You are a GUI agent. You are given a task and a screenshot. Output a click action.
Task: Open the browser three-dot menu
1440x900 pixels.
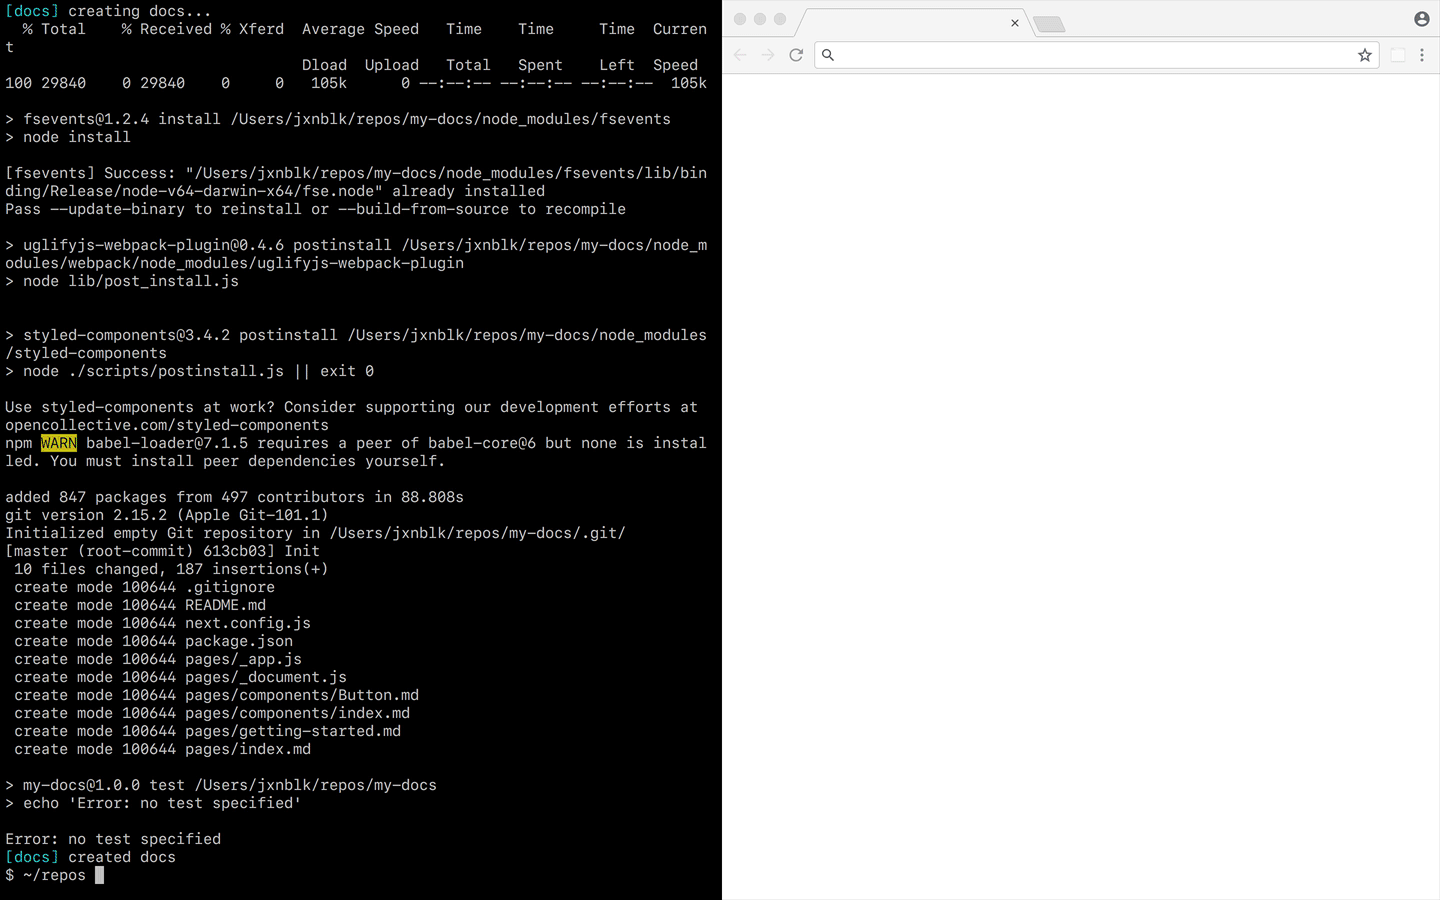(x=1422, y=55)
